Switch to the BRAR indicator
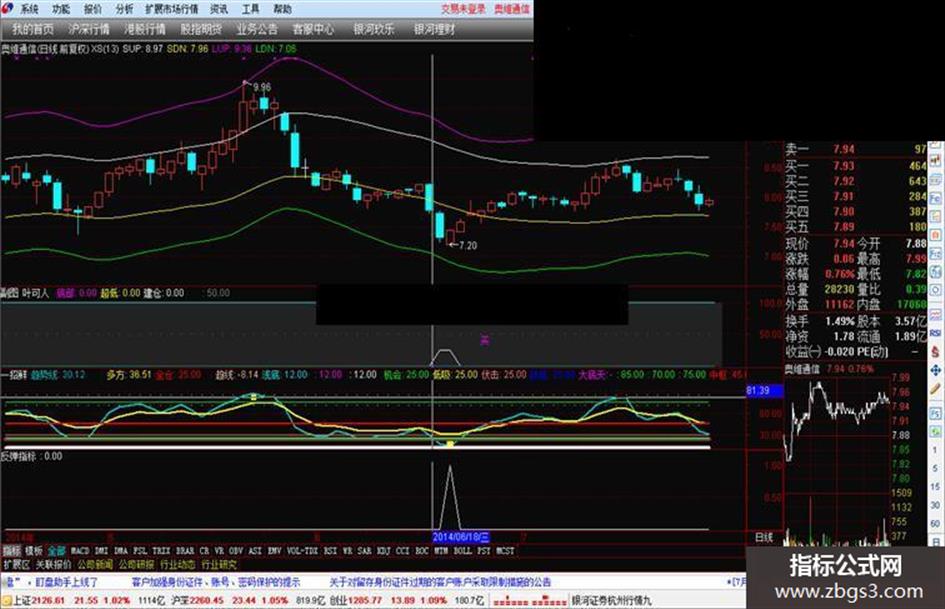Viewport: 945px width, 609px height. click(x=185, y=551)
